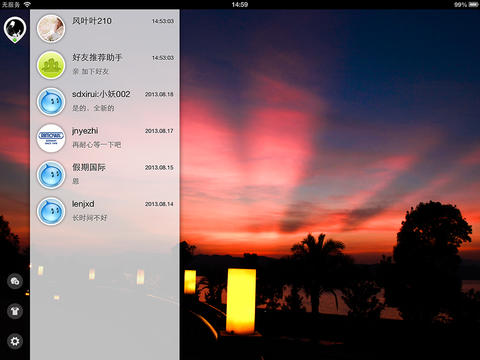Open conversation named sdxirui:小妖002
The height and width of the screenshot is (360, 480).
[105, 102]
